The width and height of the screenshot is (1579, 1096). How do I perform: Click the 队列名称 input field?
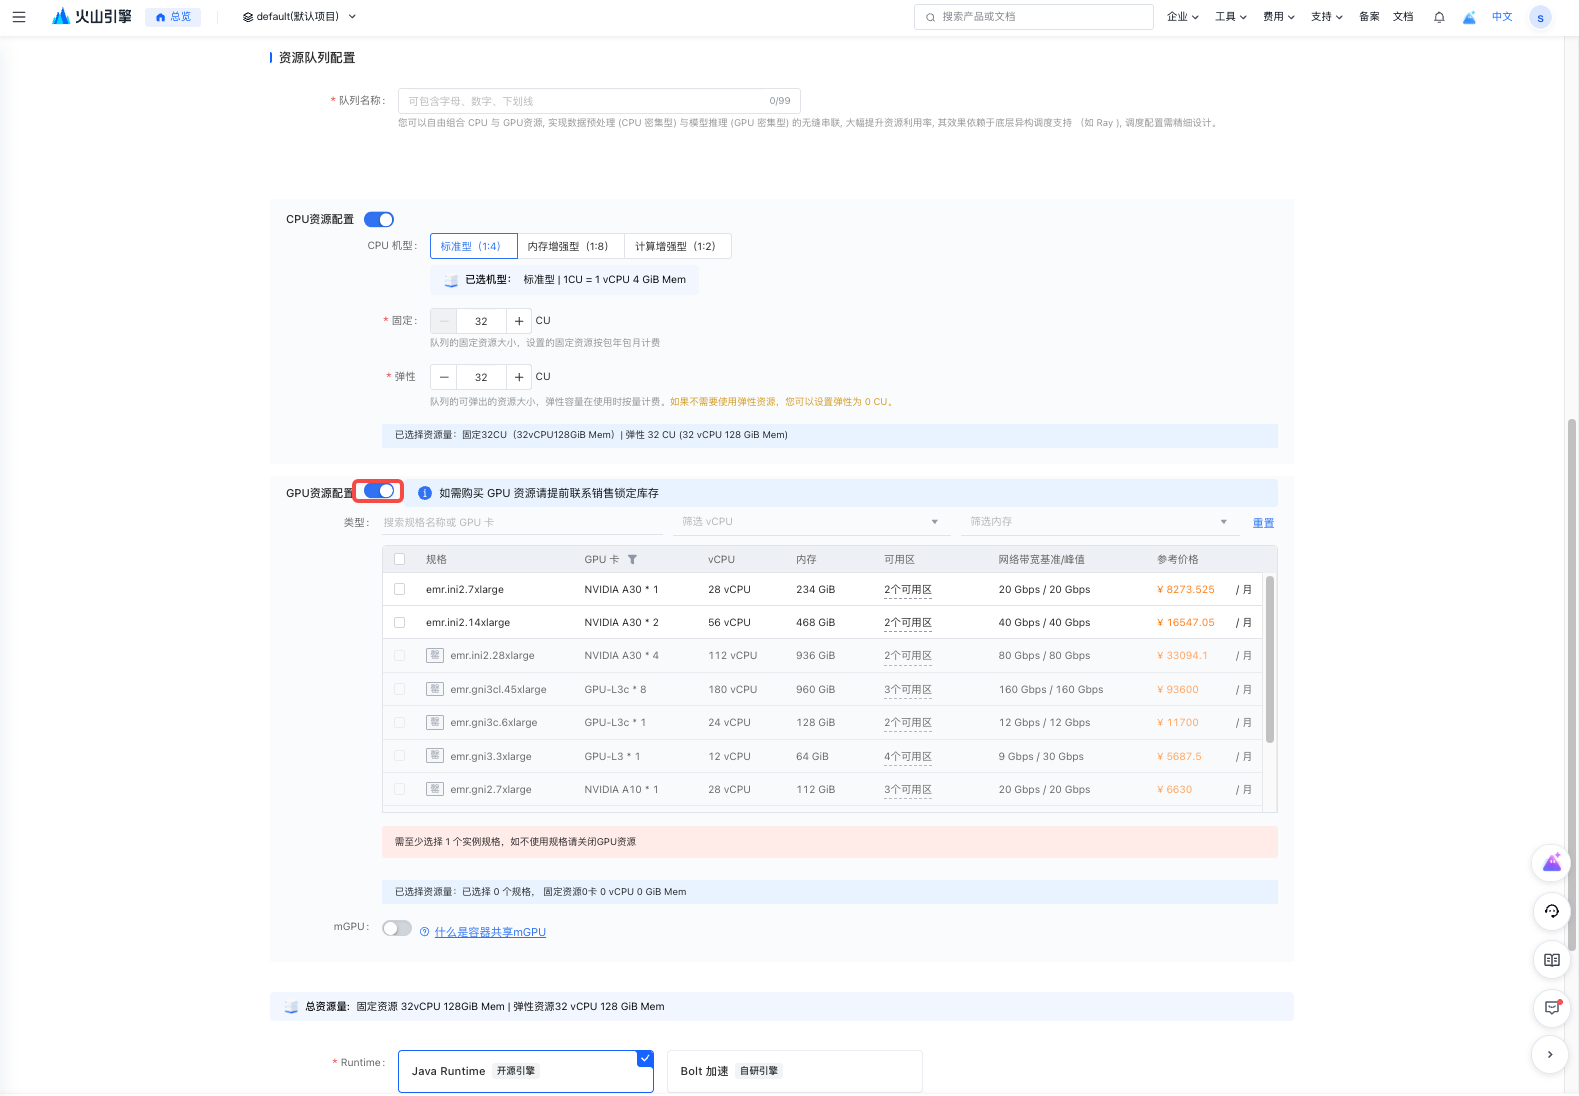point(599,101)
